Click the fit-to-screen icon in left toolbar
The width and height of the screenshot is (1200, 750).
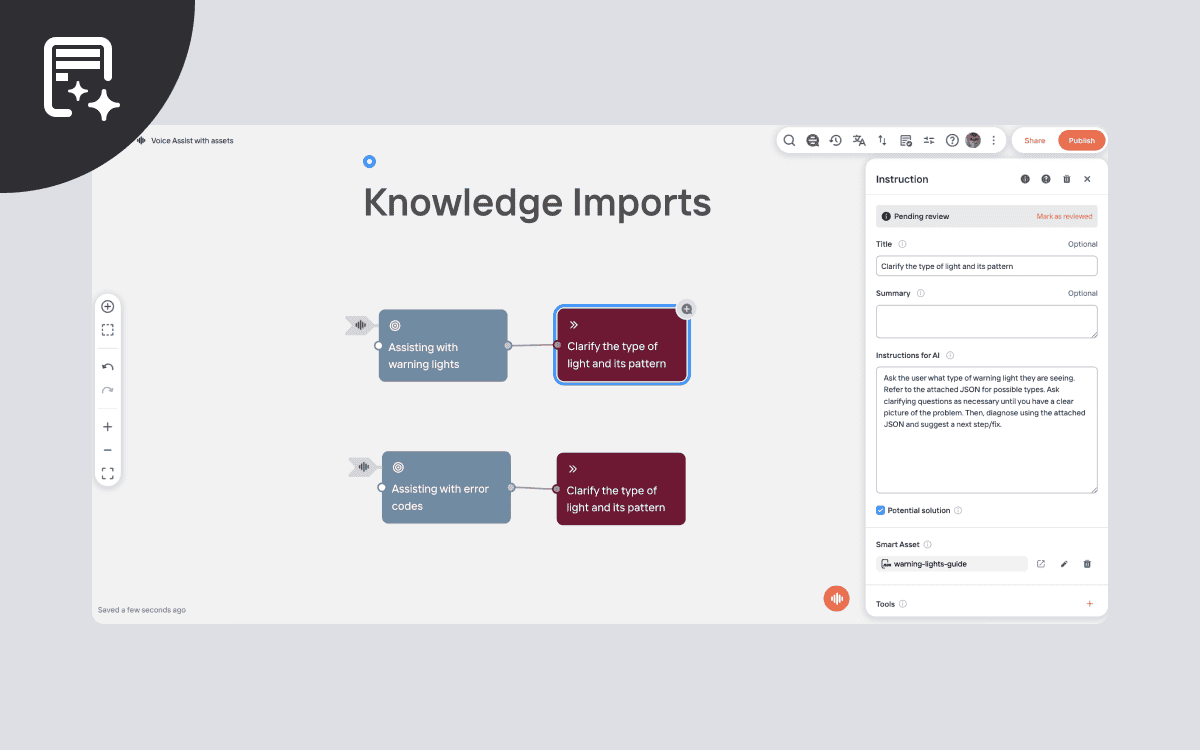coord(108,473)
